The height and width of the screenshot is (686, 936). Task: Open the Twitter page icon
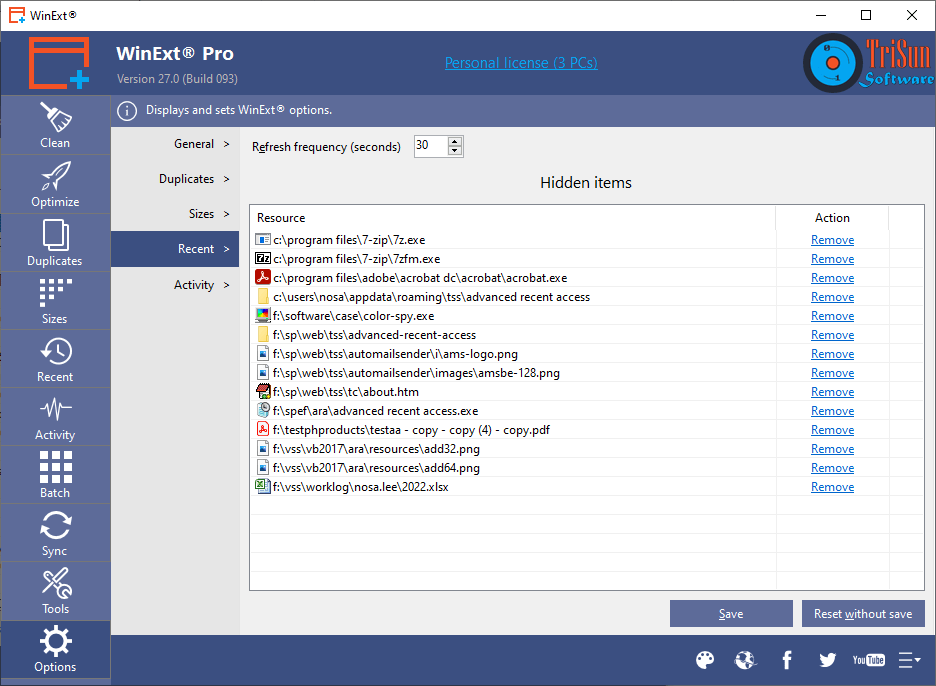[x=827, y=660]
